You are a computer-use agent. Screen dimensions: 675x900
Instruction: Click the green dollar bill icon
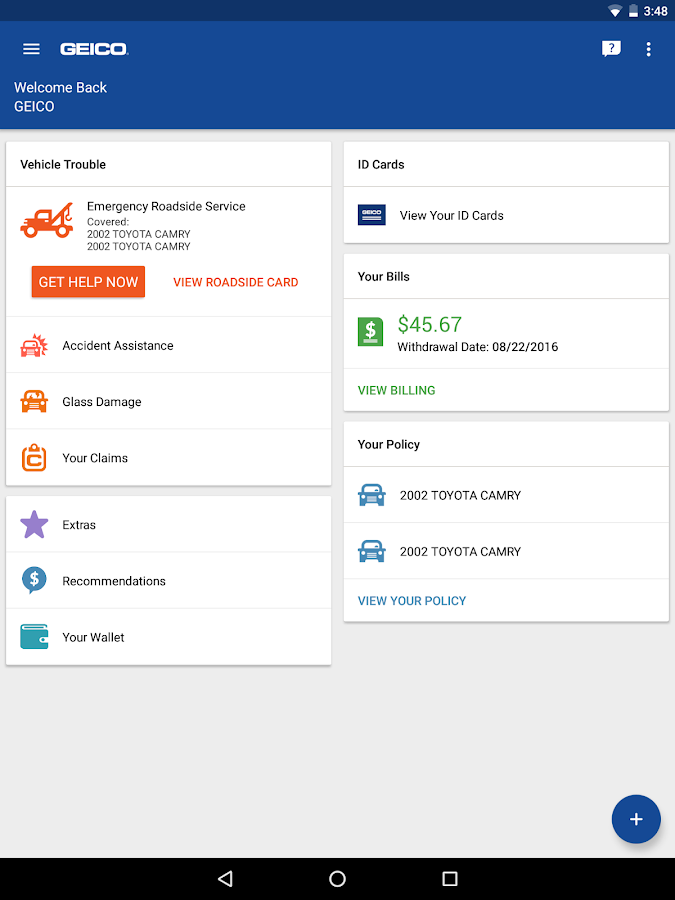point(370,332)
